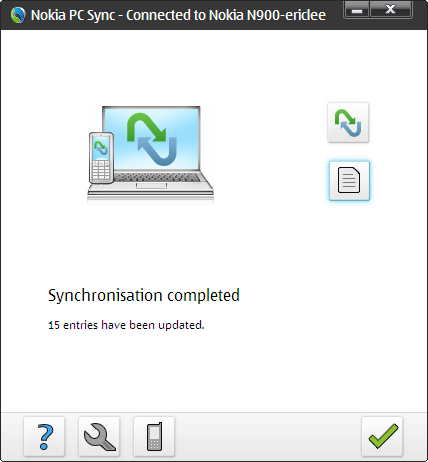428x462 pixels.
Task: Open settings using the wrench button
Action: tap(99, 437)
